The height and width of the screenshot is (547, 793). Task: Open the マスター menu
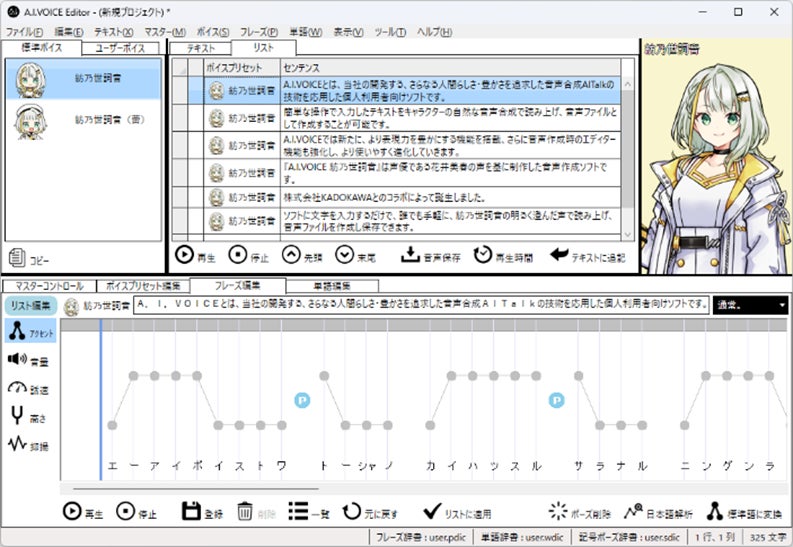pyautogui.click(x=165, y=32)
